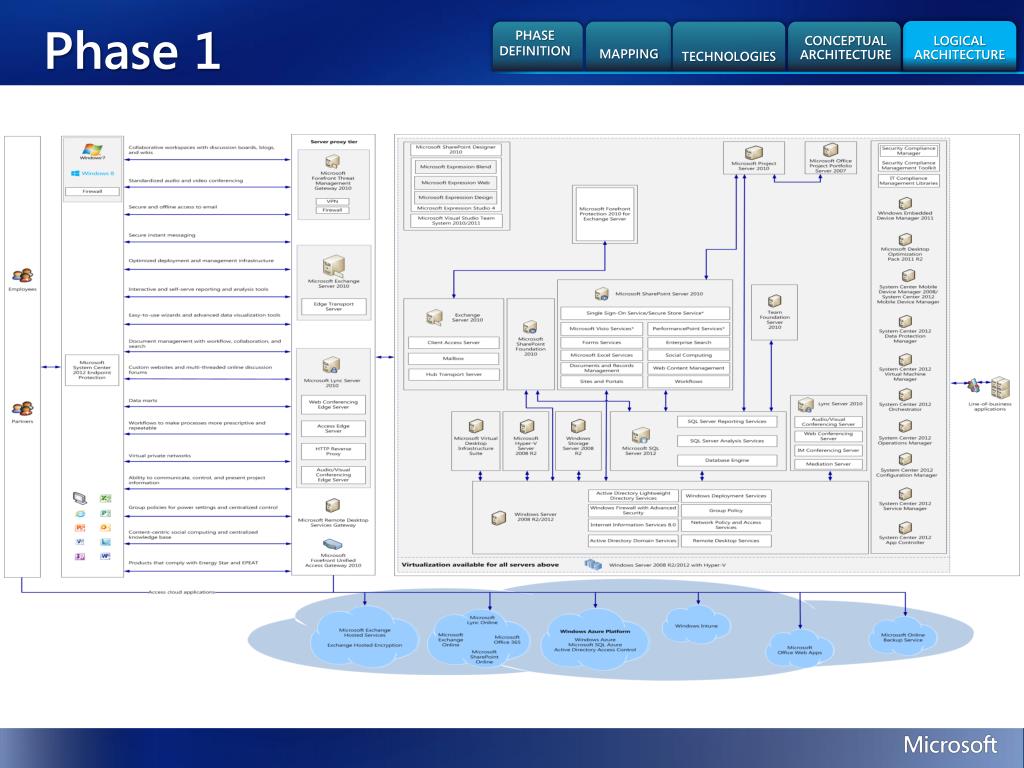Click the Windows Intune cloud

click(696, 626)
